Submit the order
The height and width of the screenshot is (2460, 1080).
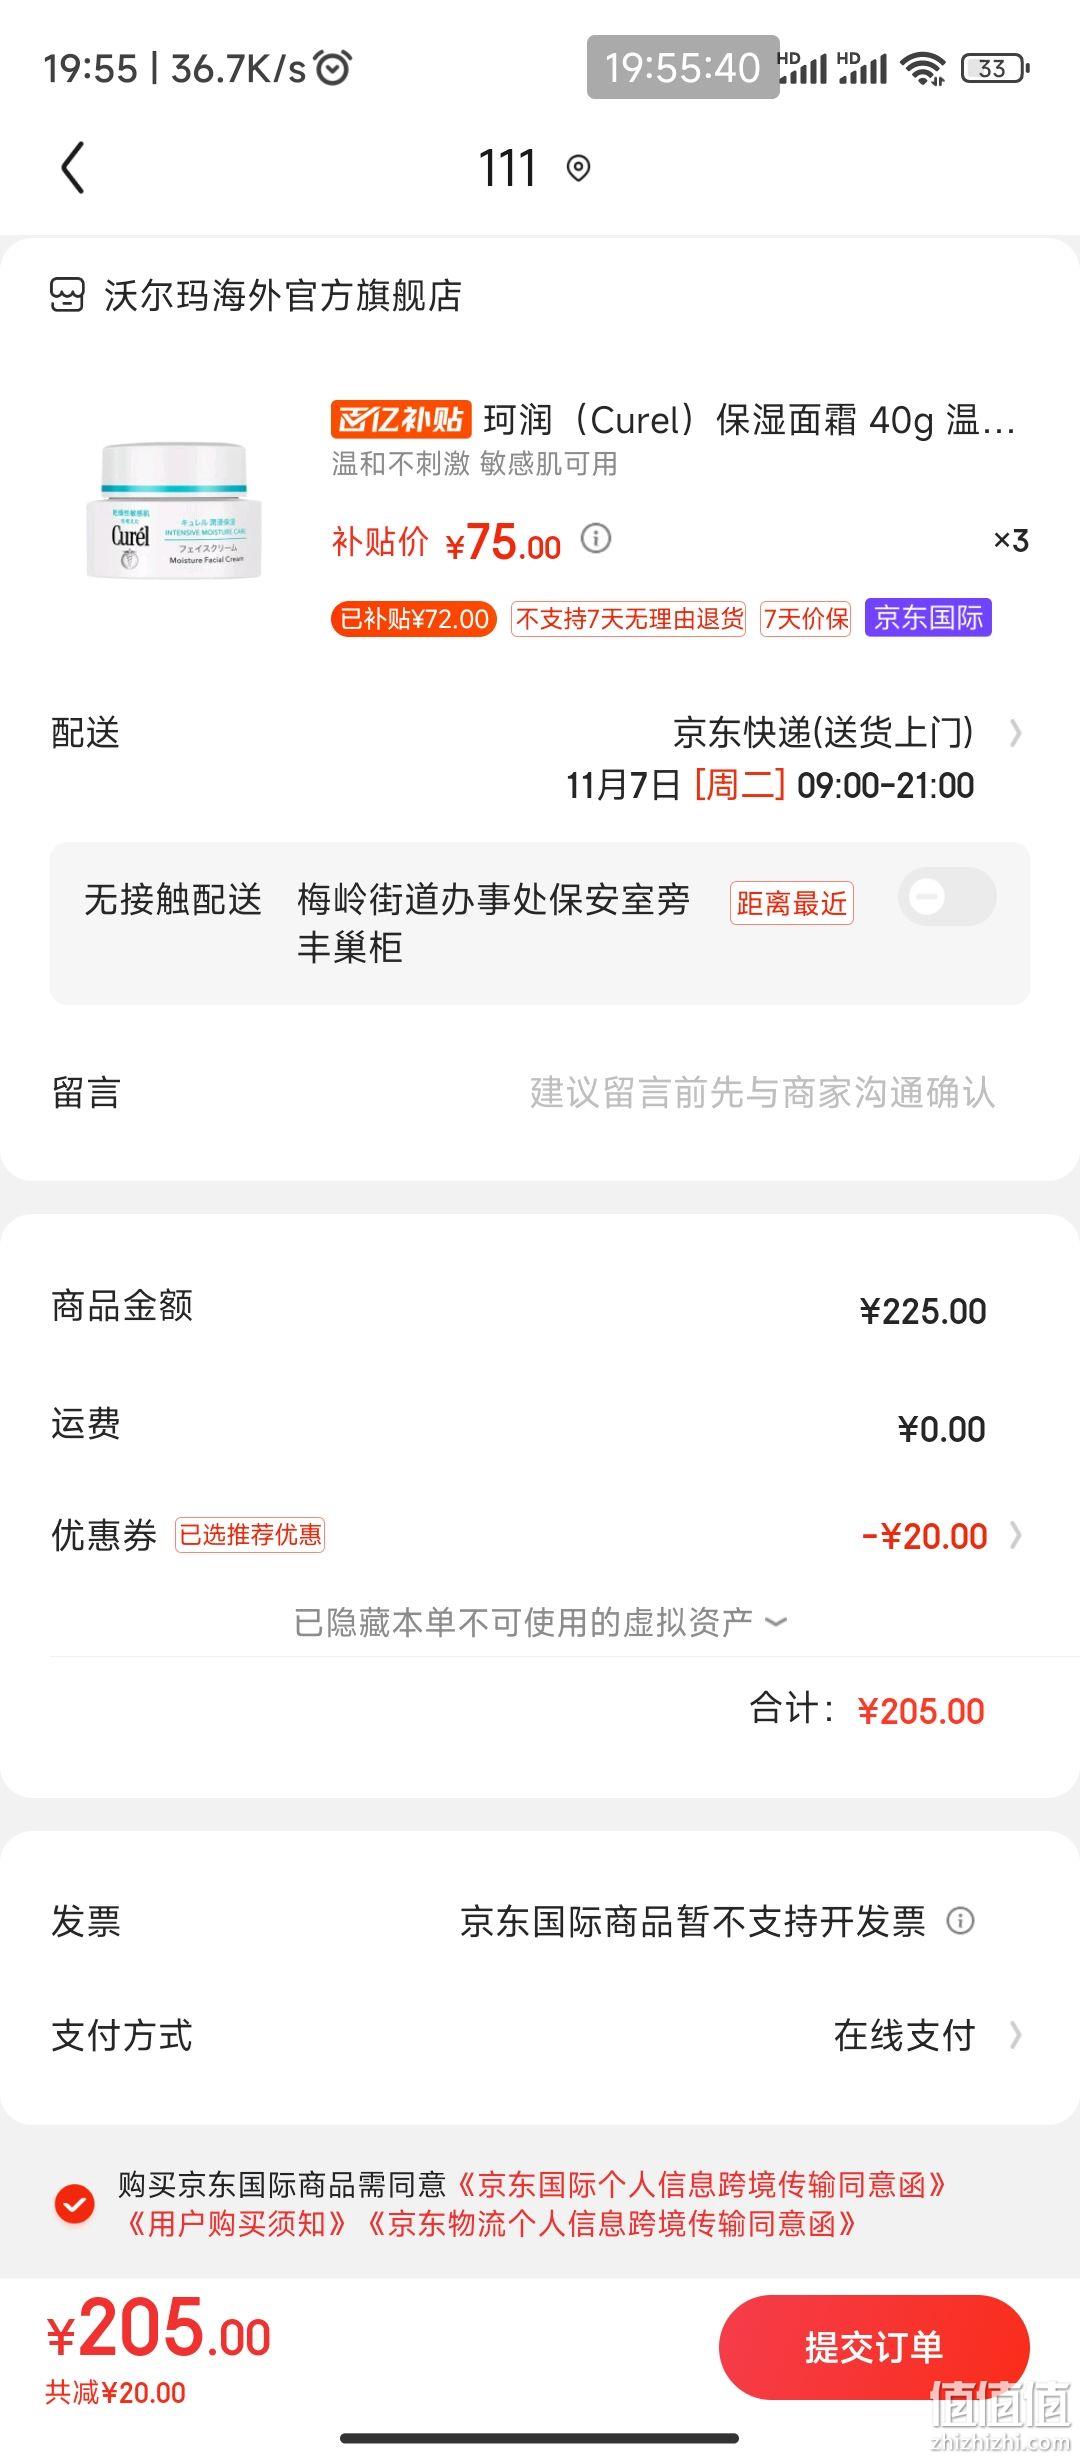[x=874, y=2347]
